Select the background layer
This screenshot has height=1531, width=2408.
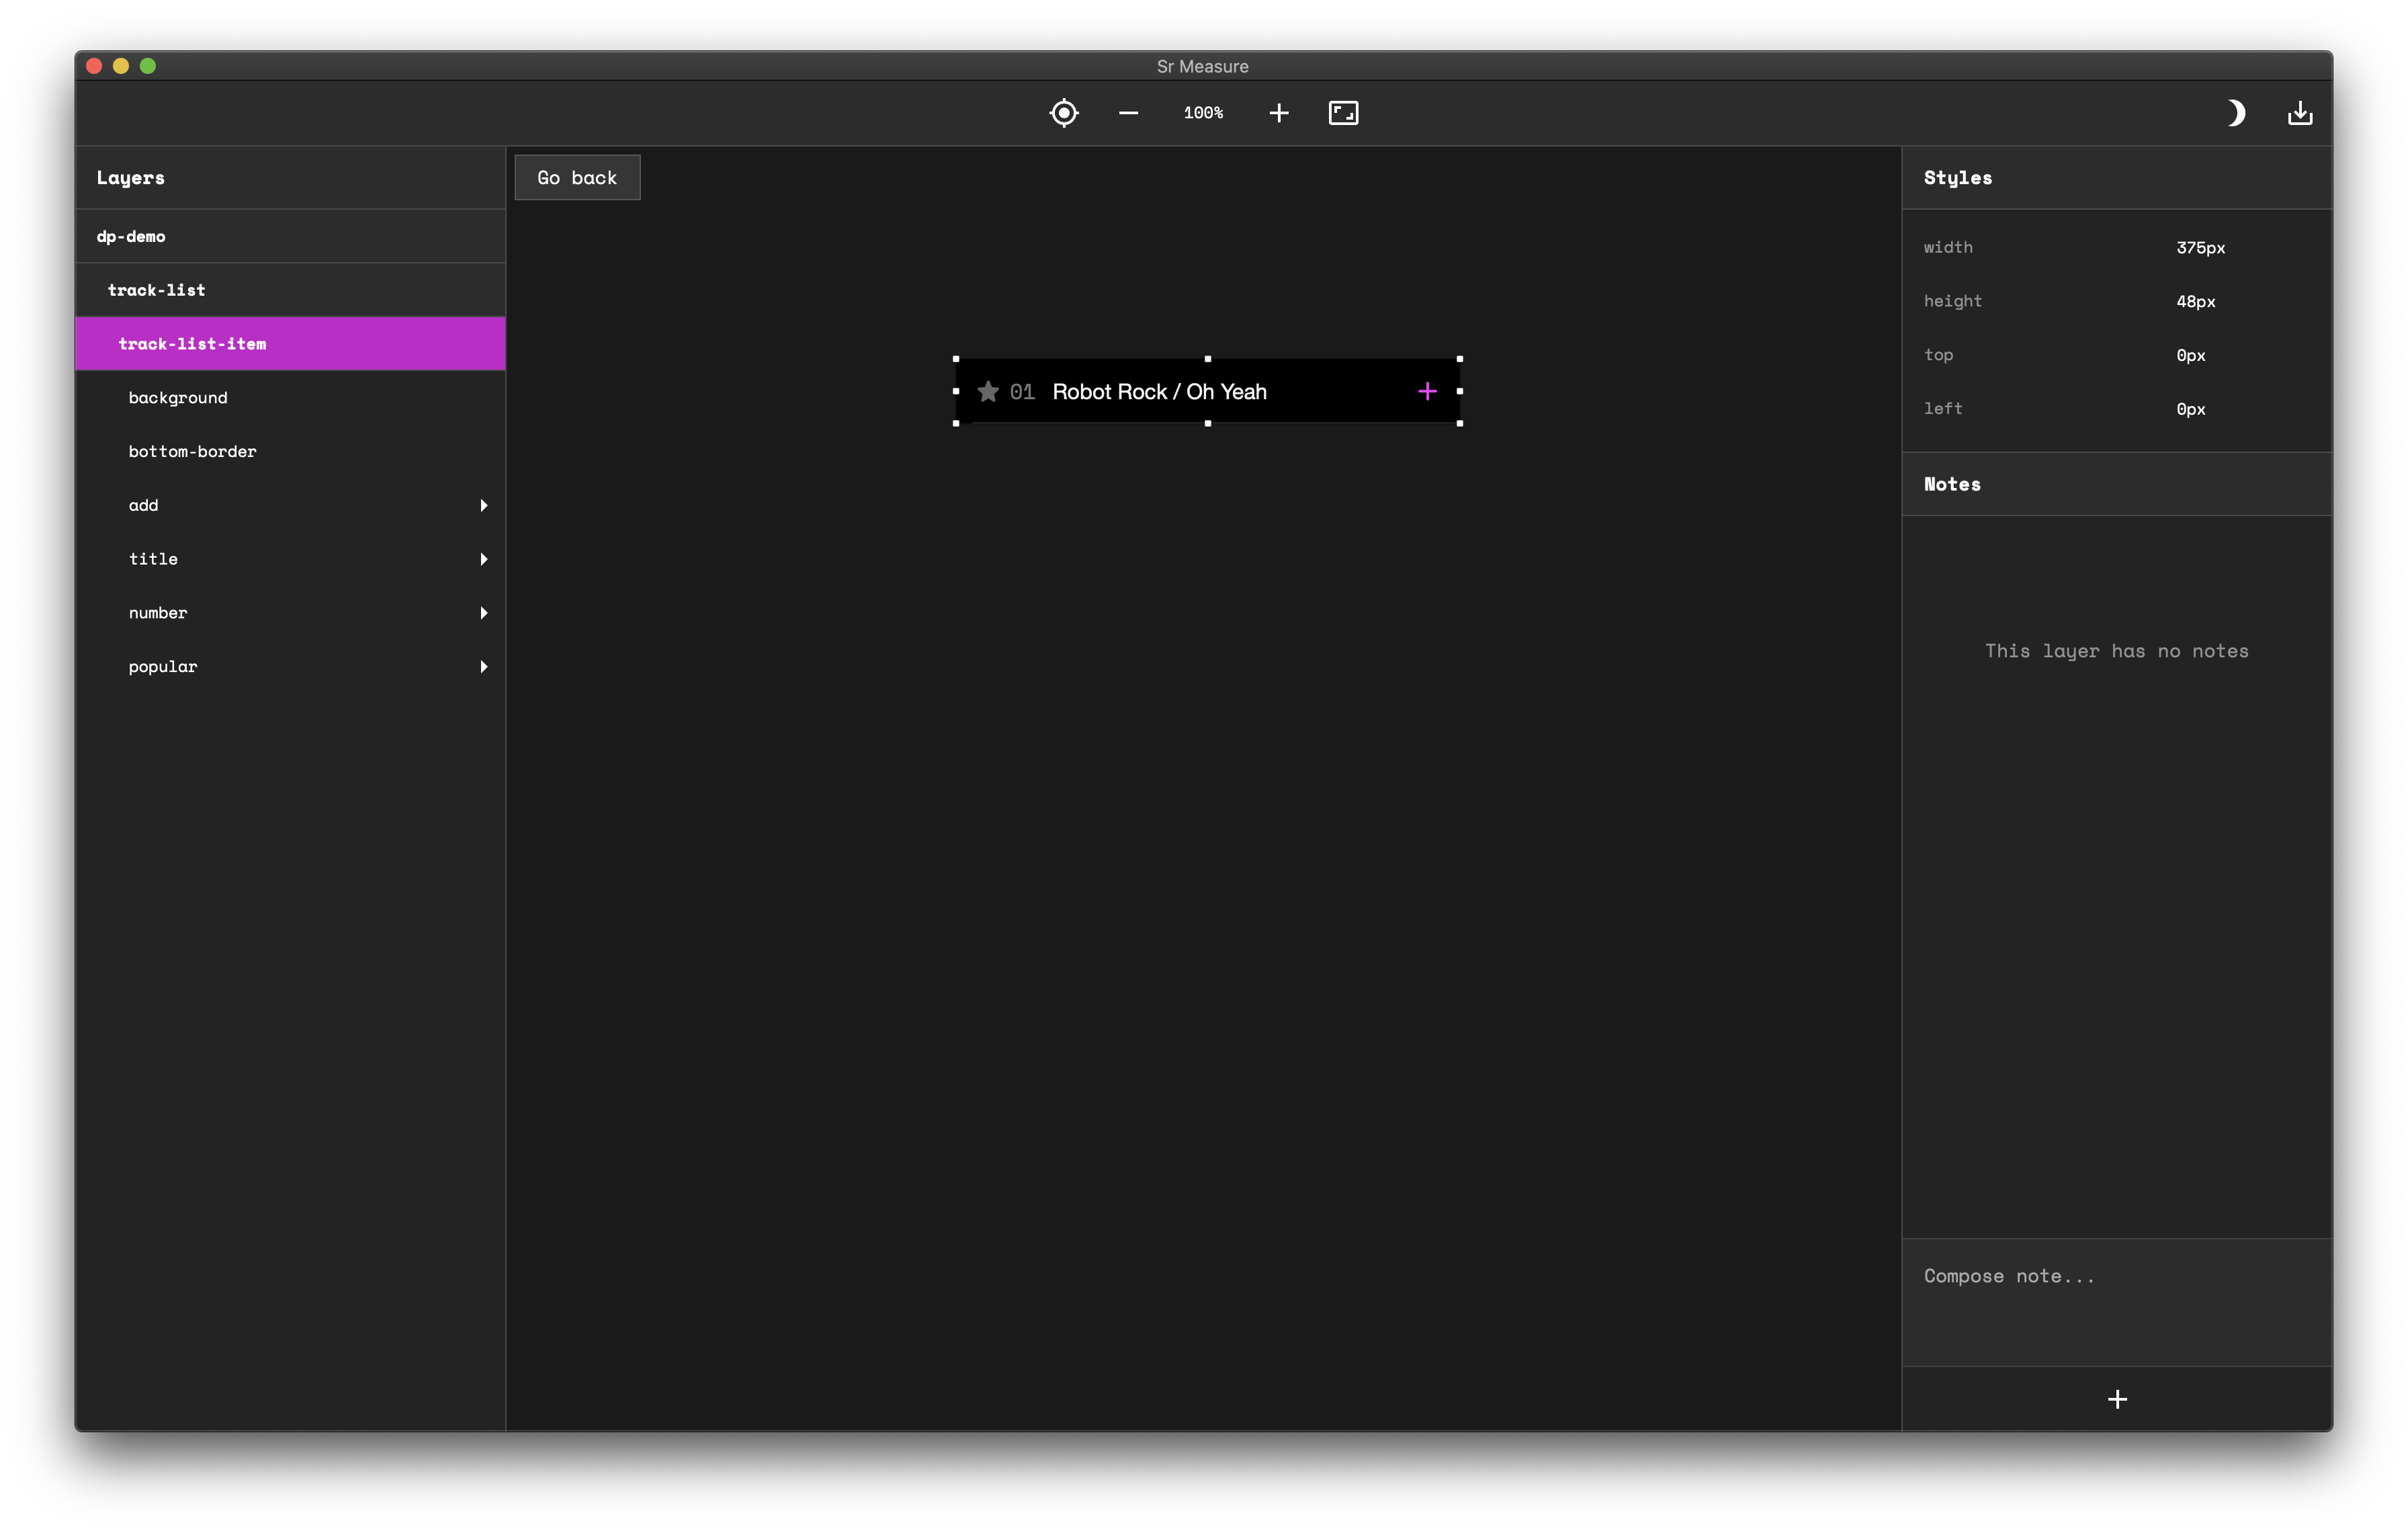pyautogui.click(x=178, y=398)
